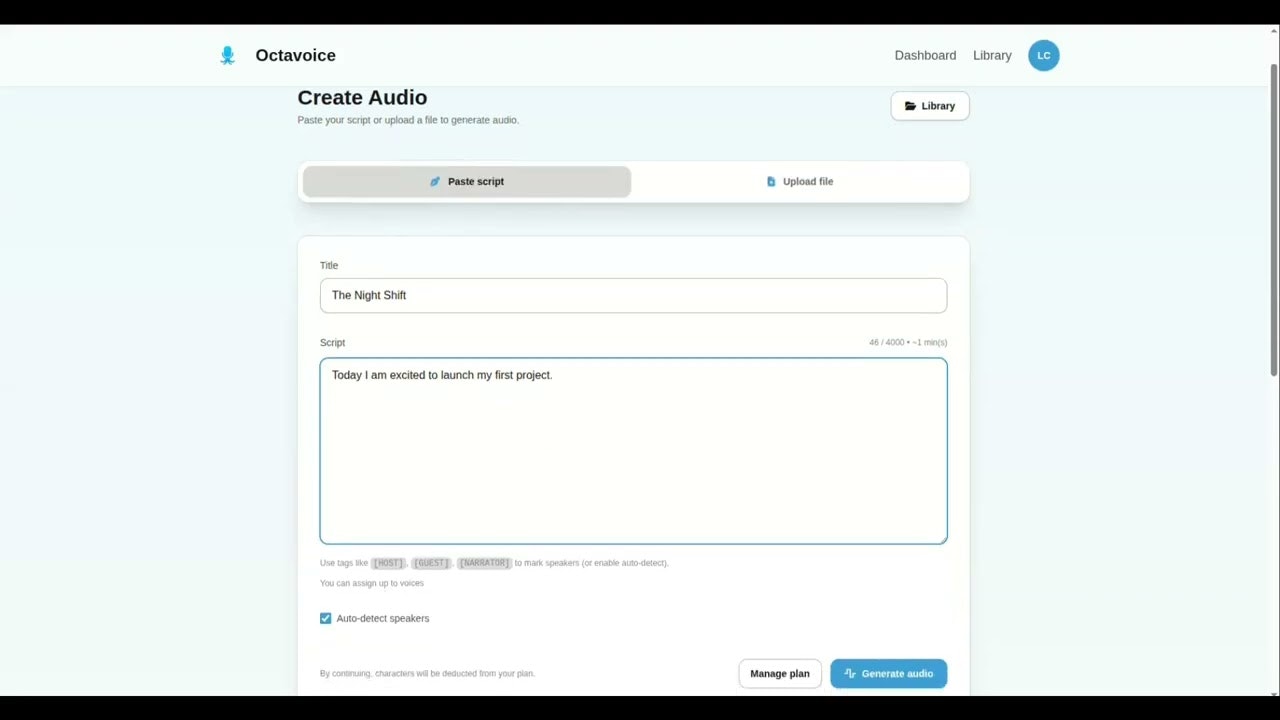Toggle the Auto-detect speakers checkbox
1280x720 pixels.
[x=325, y=618]
